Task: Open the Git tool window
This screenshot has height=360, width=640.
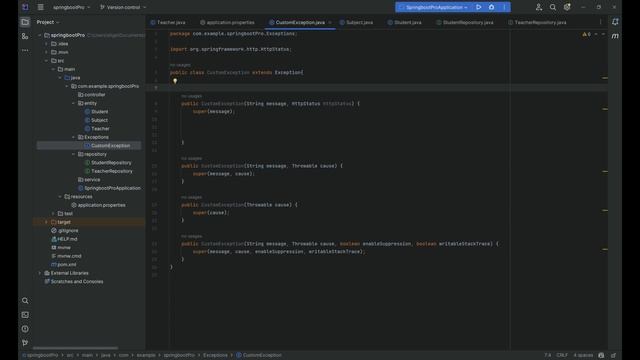Action: click(x=25, y=343)
